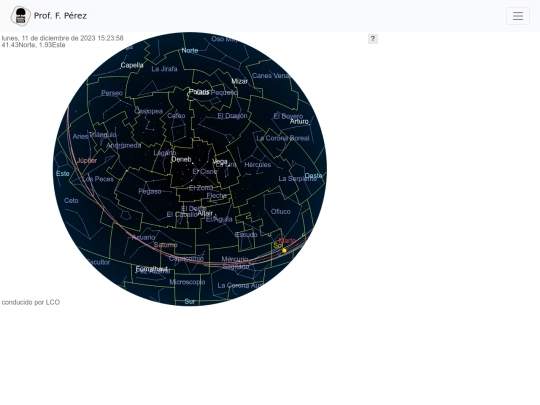Image resolution: width=540 pixels, height=405 pixels.
Task: Select the date and time text
Action: (62, 38)
